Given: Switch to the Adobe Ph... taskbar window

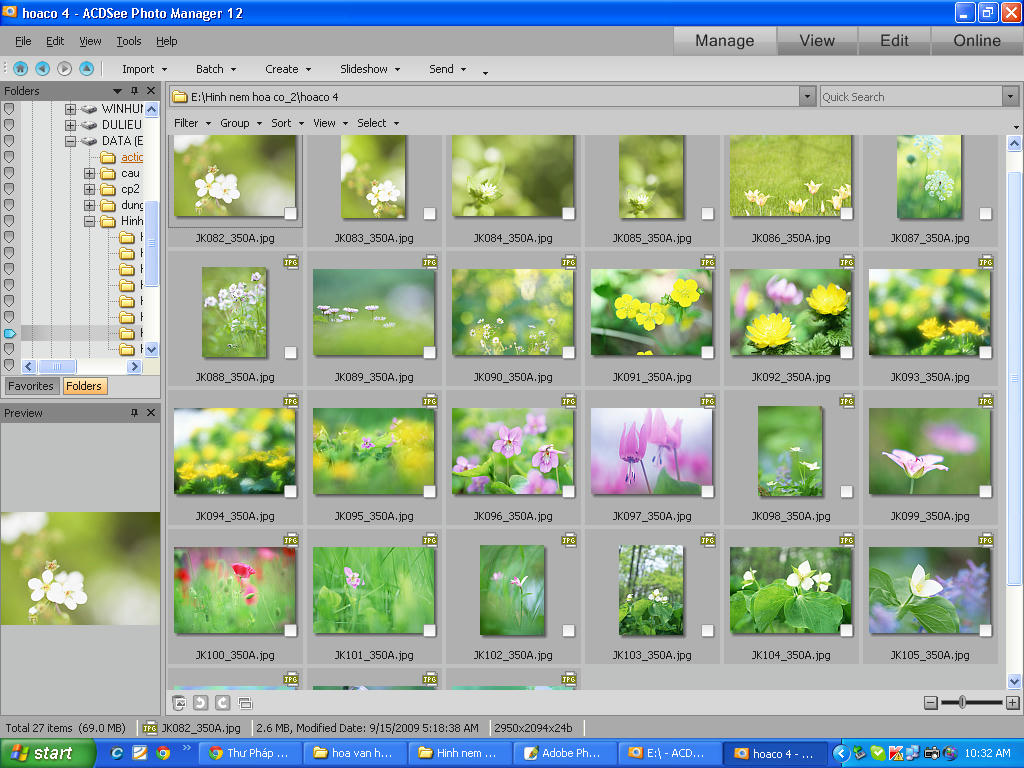Looking at the screenshot, I should coord(563,753).
